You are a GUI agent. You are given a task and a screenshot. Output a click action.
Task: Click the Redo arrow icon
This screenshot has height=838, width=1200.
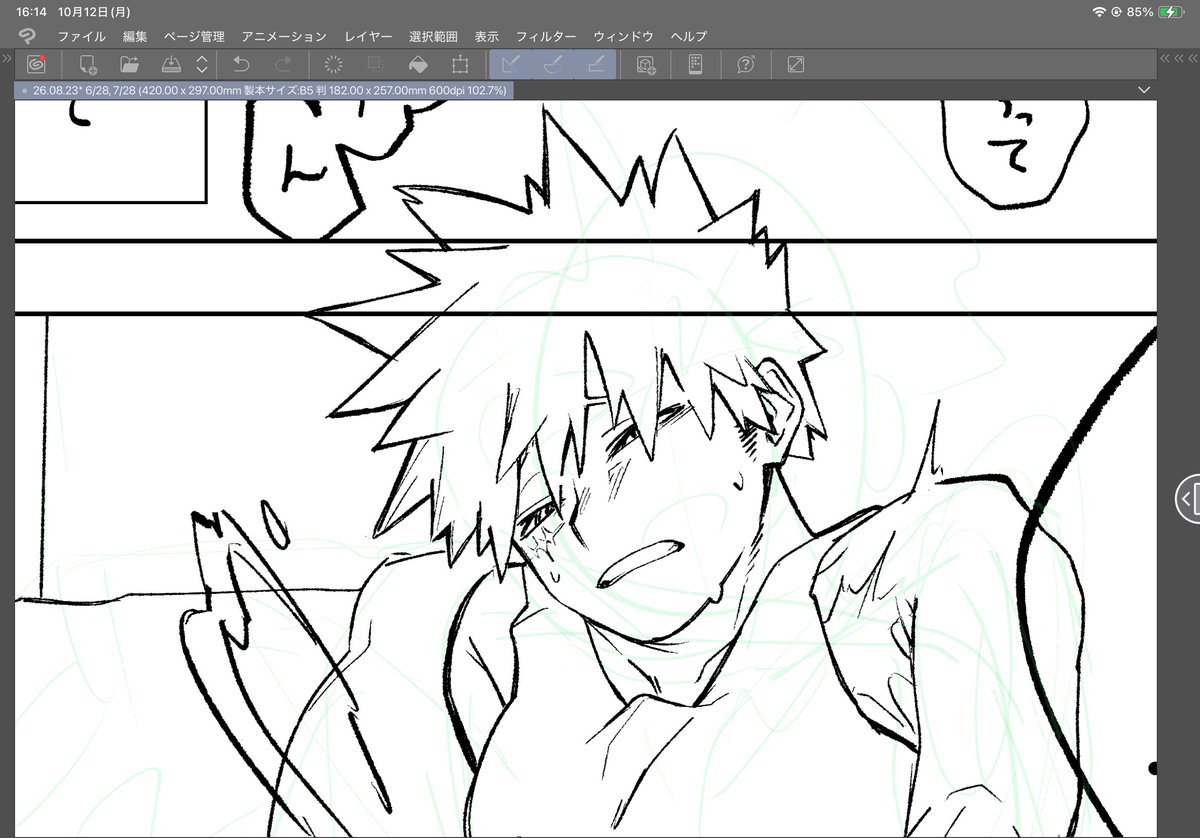click(x=283, y=65)
